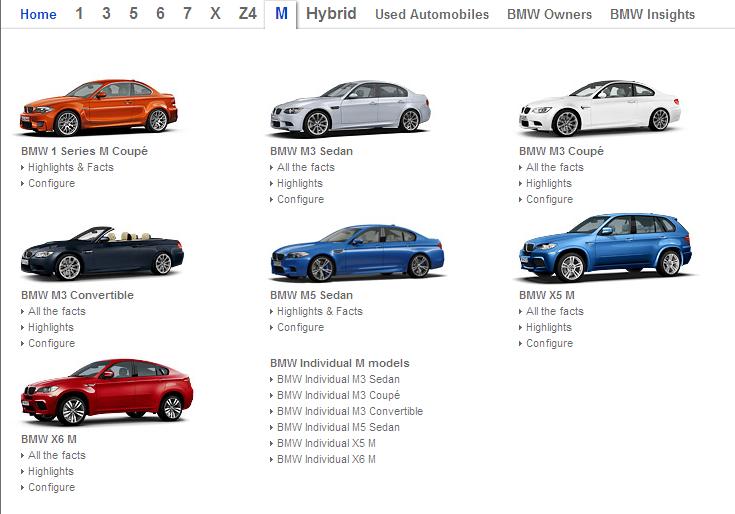
Task: Select the blue BMW M5 Sedan picture
Action: [x=356, y=253]
